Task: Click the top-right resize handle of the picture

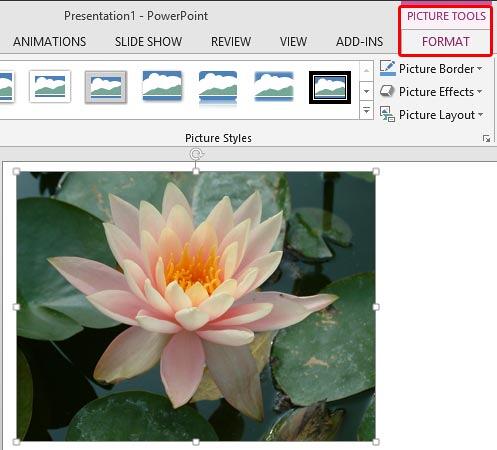Action: [x=376, y=172]
